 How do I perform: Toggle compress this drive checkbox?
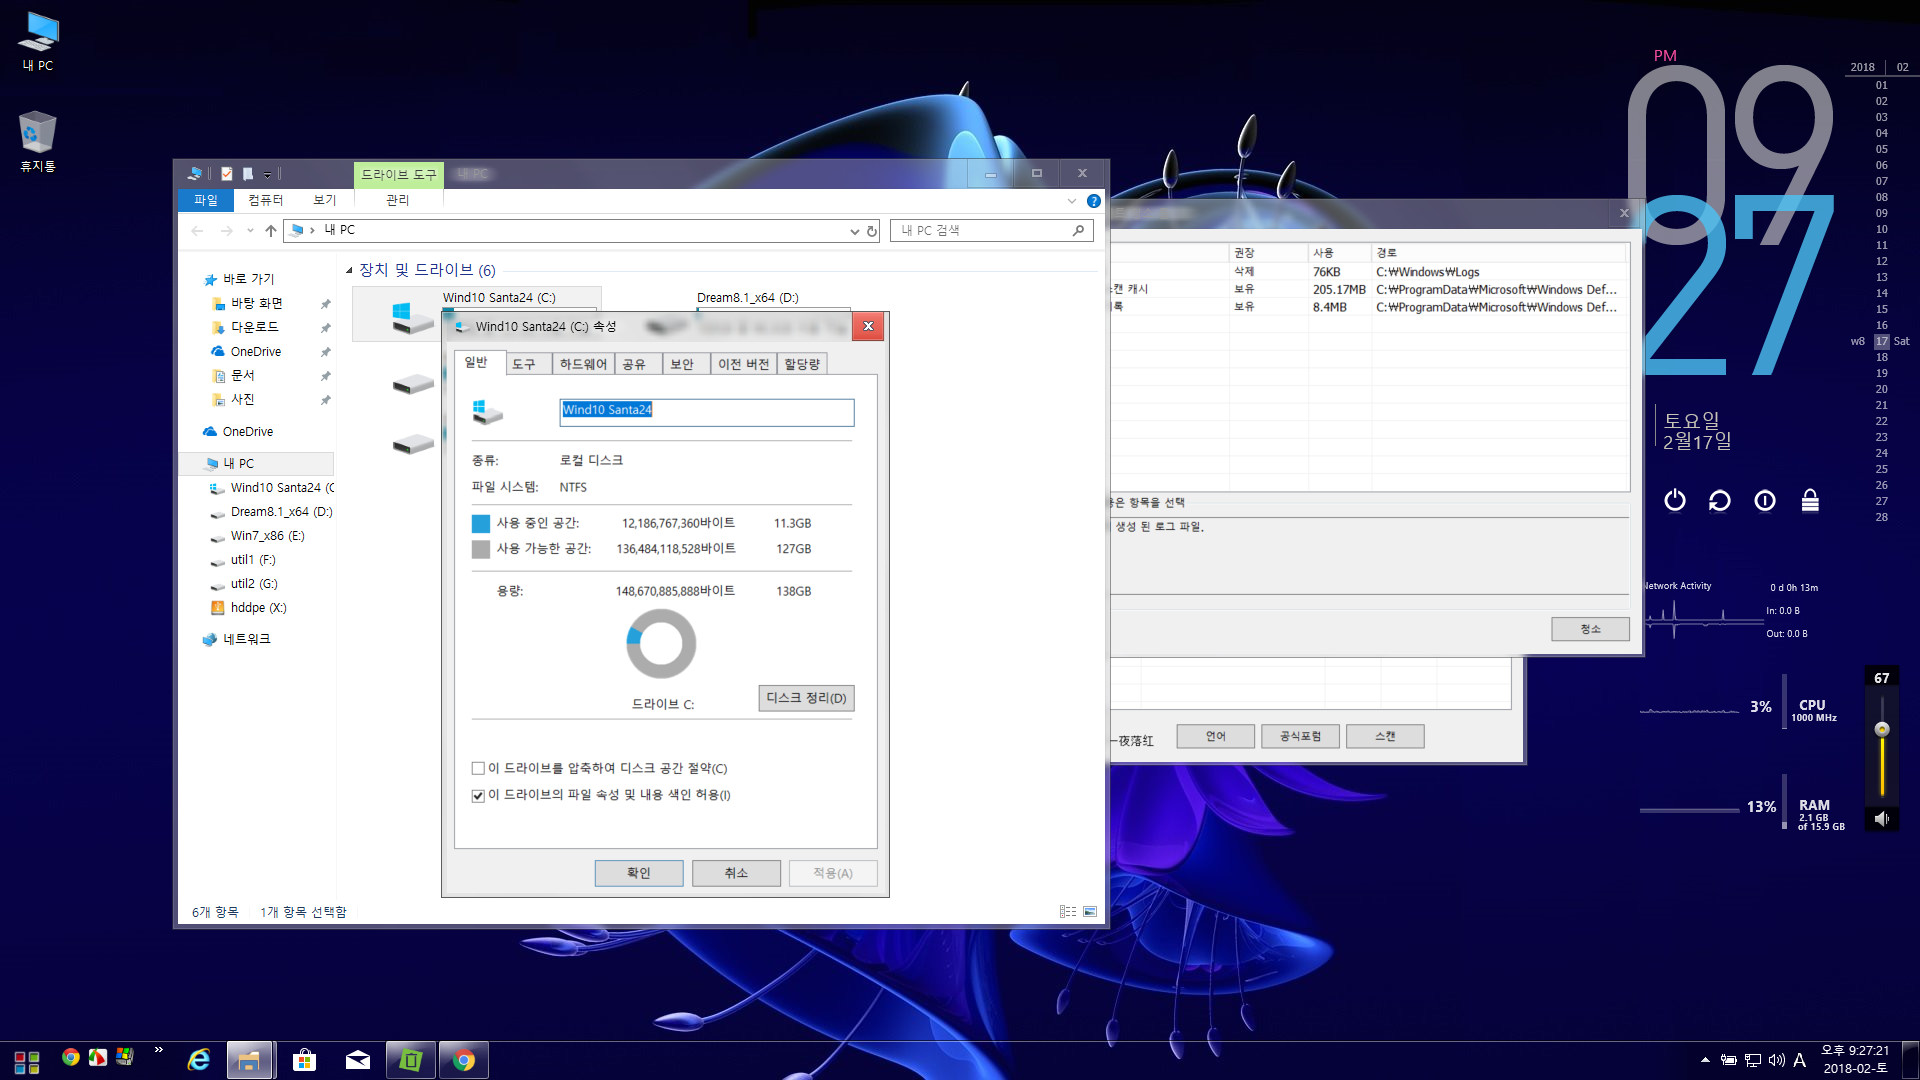[478, 769]
